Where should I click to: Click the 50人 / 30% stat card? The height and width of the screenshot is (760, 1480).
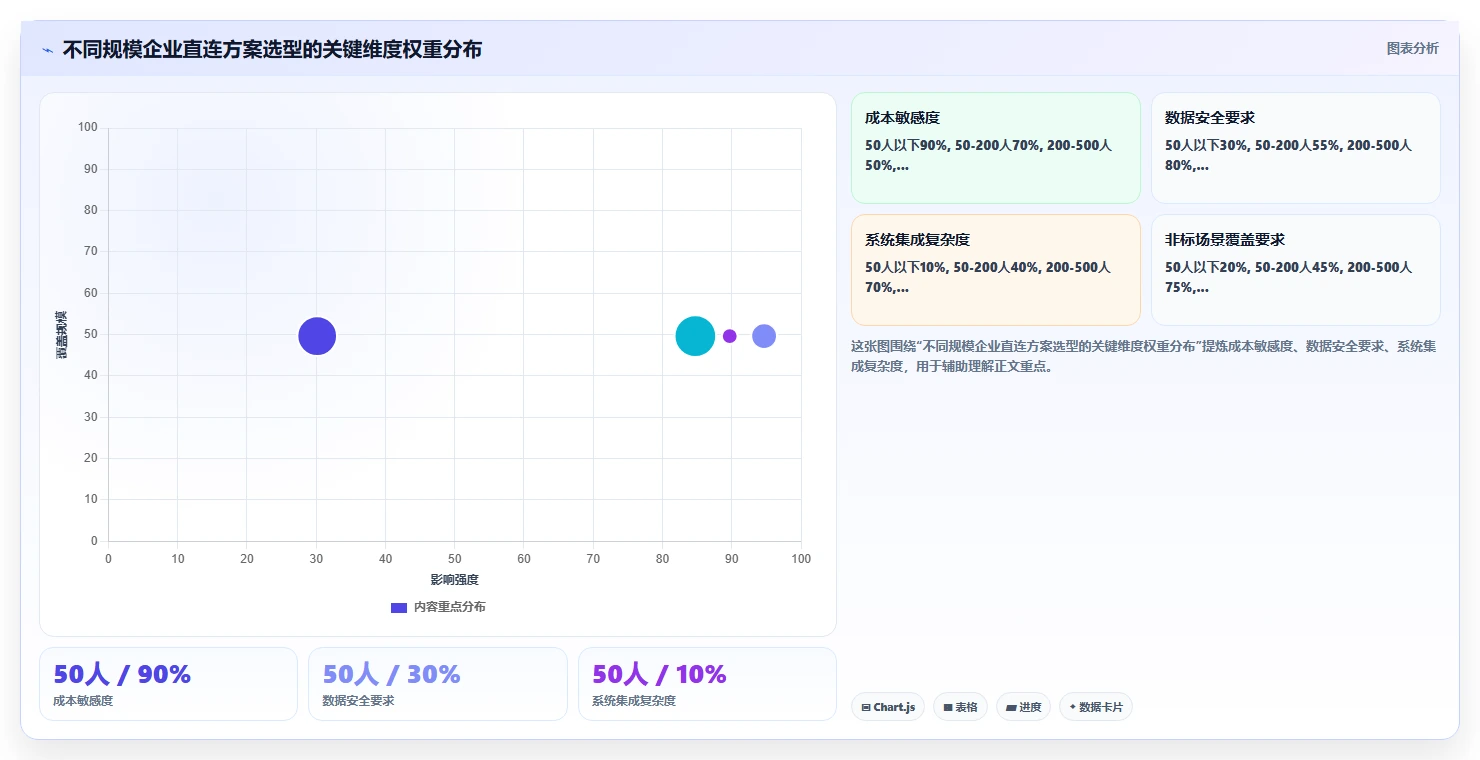[438, 684]
